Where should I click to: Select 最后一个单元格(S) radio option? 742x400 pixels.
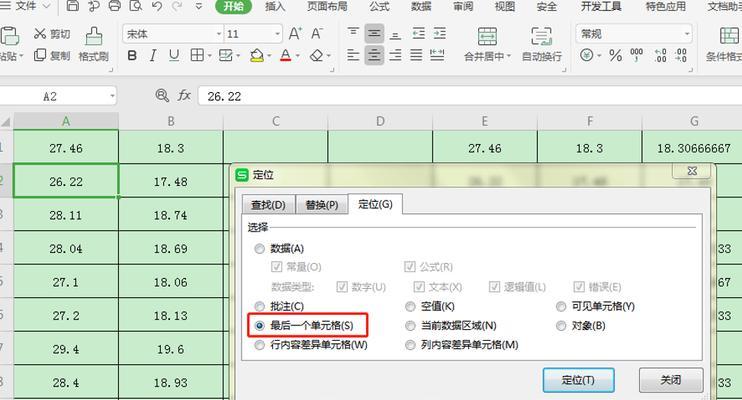(259, 326)
